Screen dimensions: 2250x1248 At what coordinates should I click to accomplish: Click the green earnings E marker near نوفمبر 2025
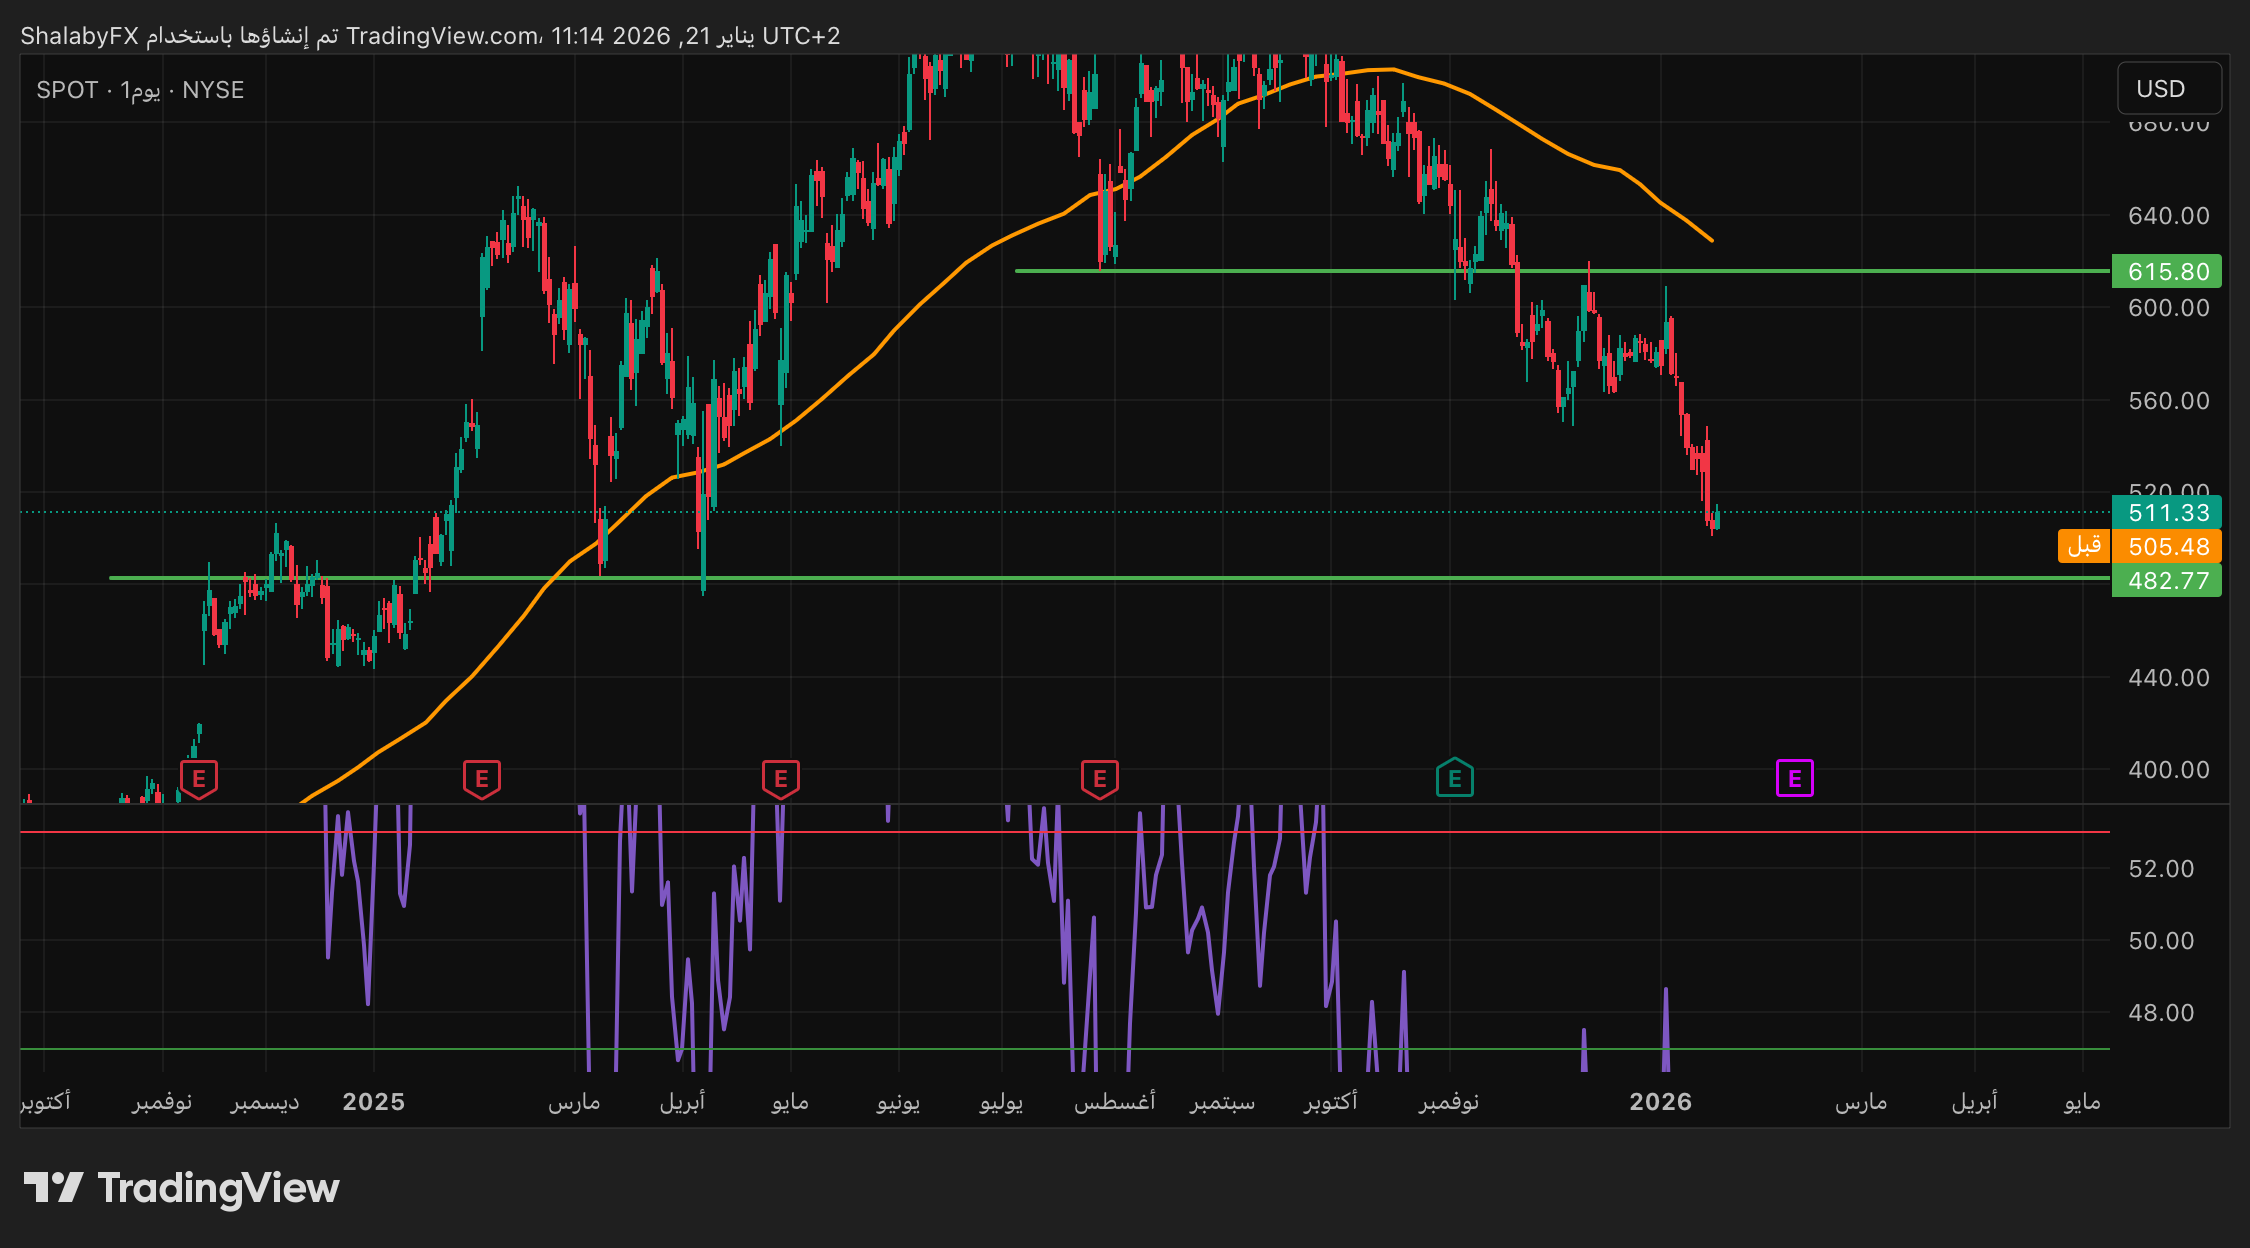point(1455,778)
